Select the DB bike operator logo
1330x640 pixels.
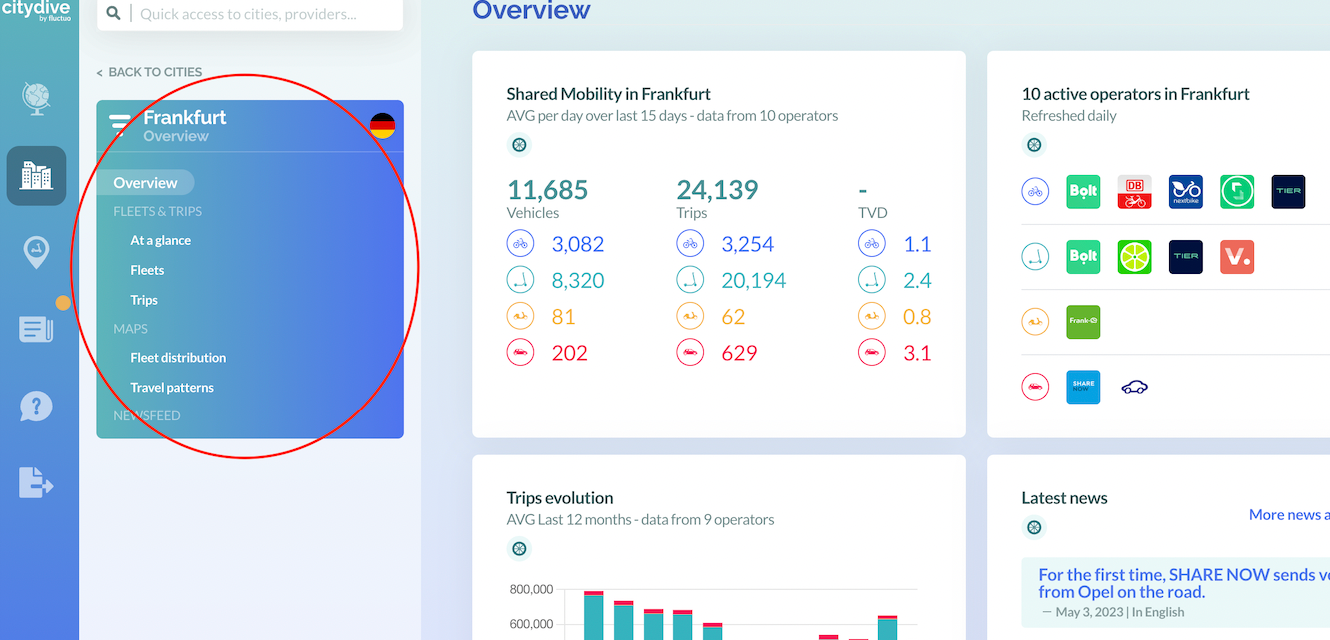(1134, 191)
